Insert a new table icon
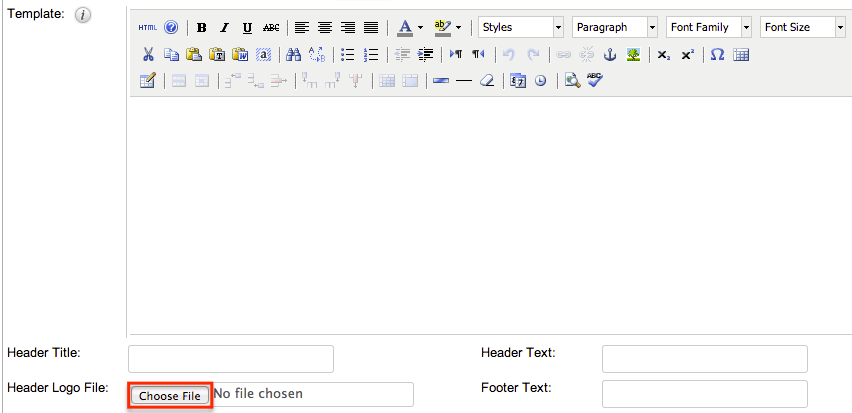Image resolution: width=852 pixels, height=413 pixels. click(x=741, y=54)
